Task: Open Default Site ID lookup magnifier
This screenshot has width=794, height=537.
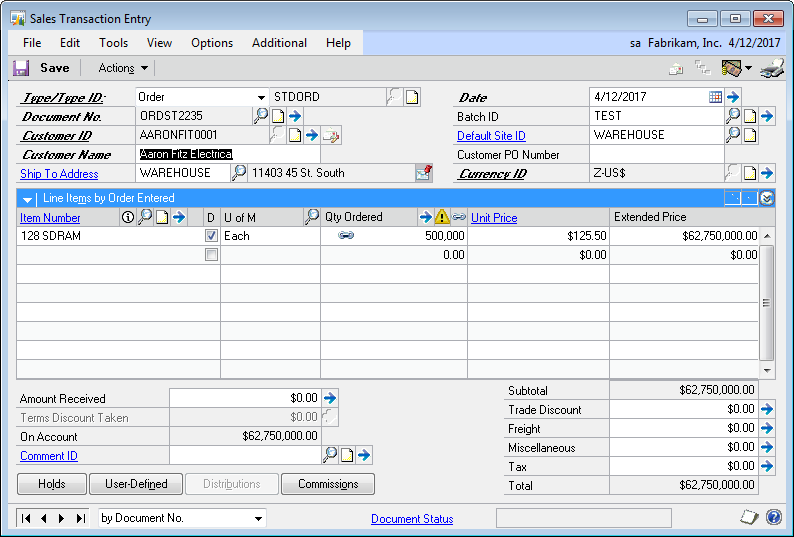Action: point(732,135)
